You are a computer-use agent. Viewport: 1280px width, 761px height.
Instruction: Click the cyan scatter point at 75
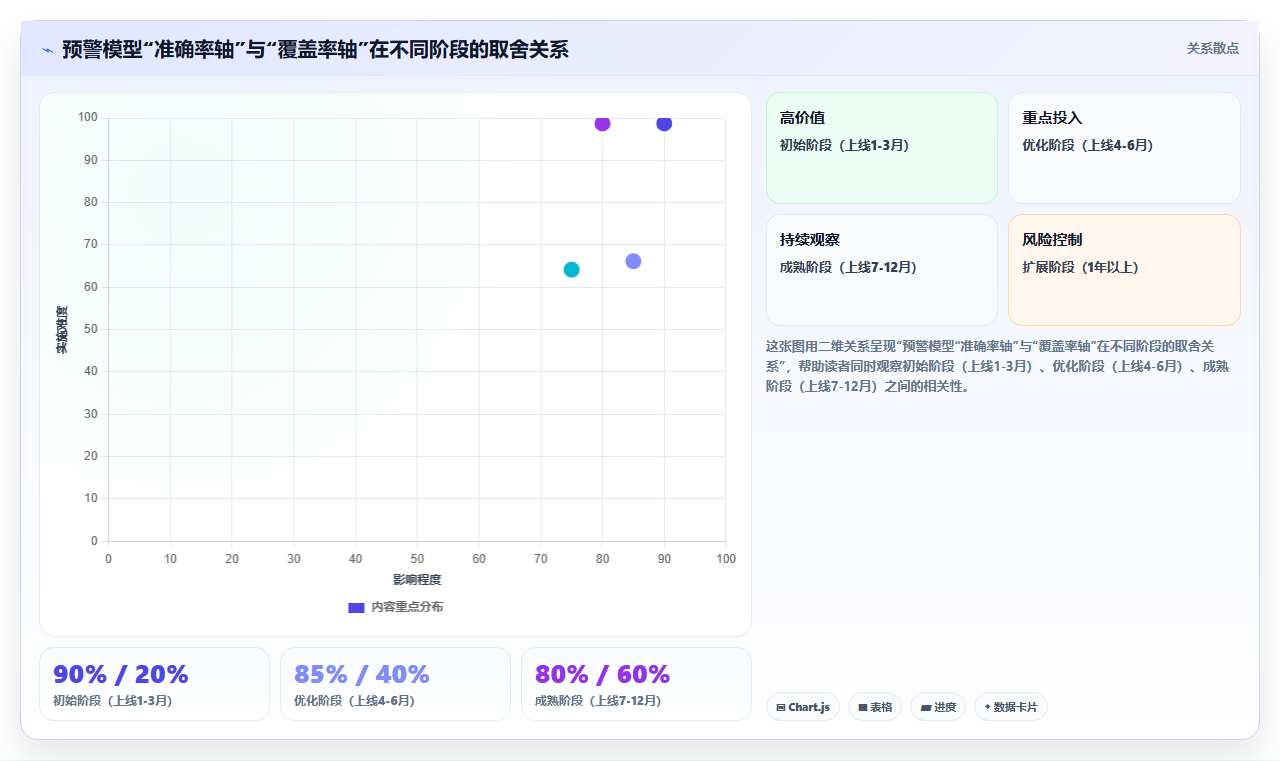pos(571,269)
